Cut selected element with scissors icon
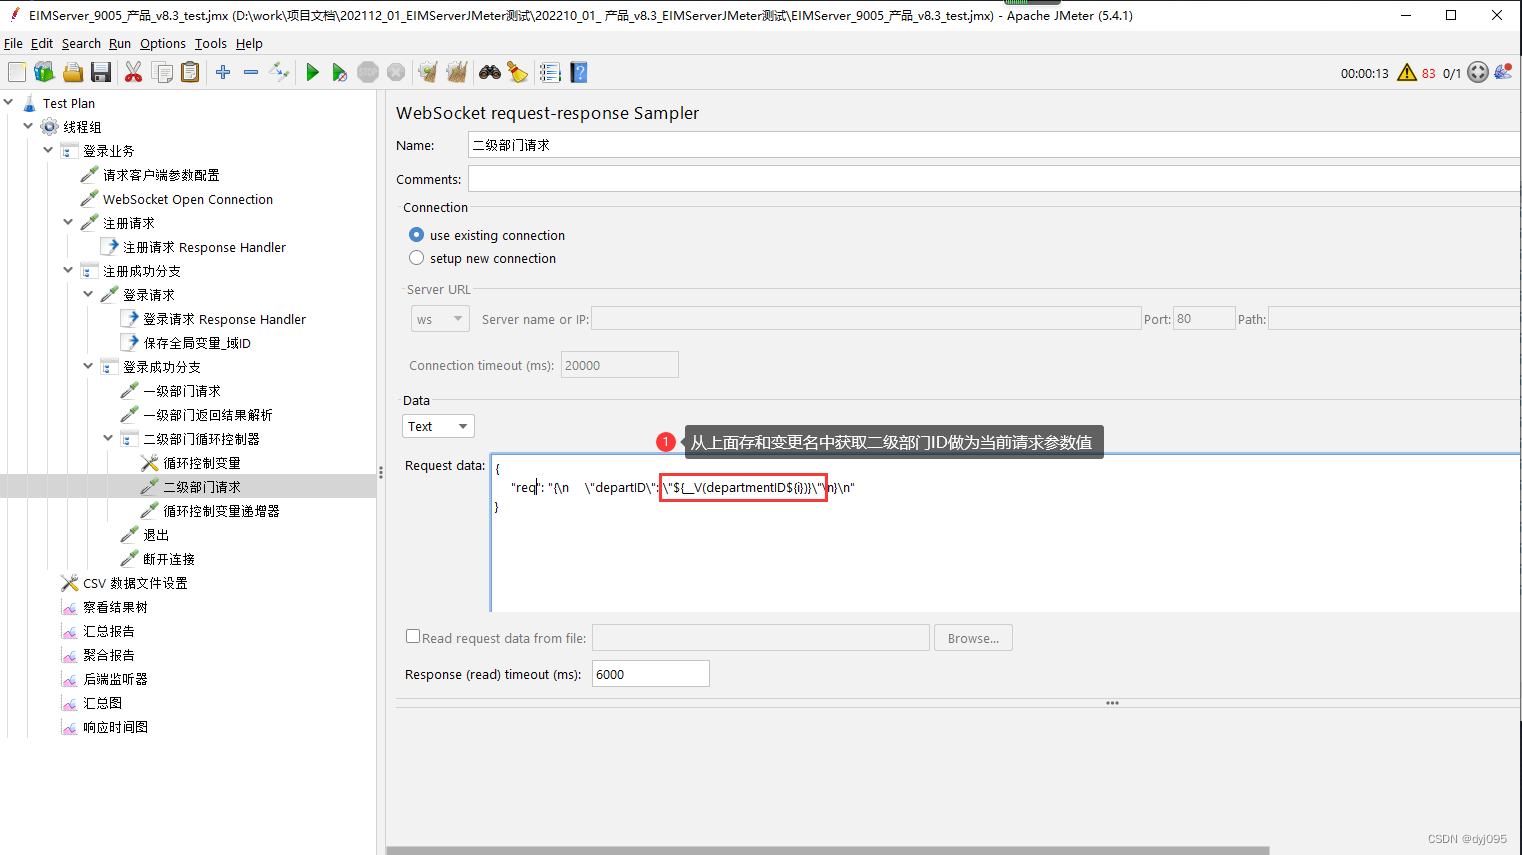Viewport: 1522px width, 855px height. [x=133, y=72]
